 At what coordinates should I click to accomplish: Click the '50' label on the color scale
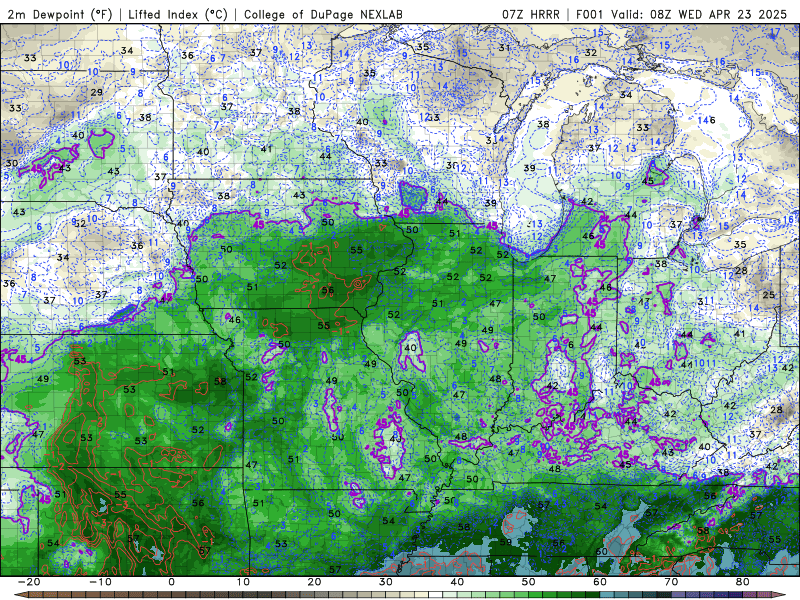click(x=529, y=582)
